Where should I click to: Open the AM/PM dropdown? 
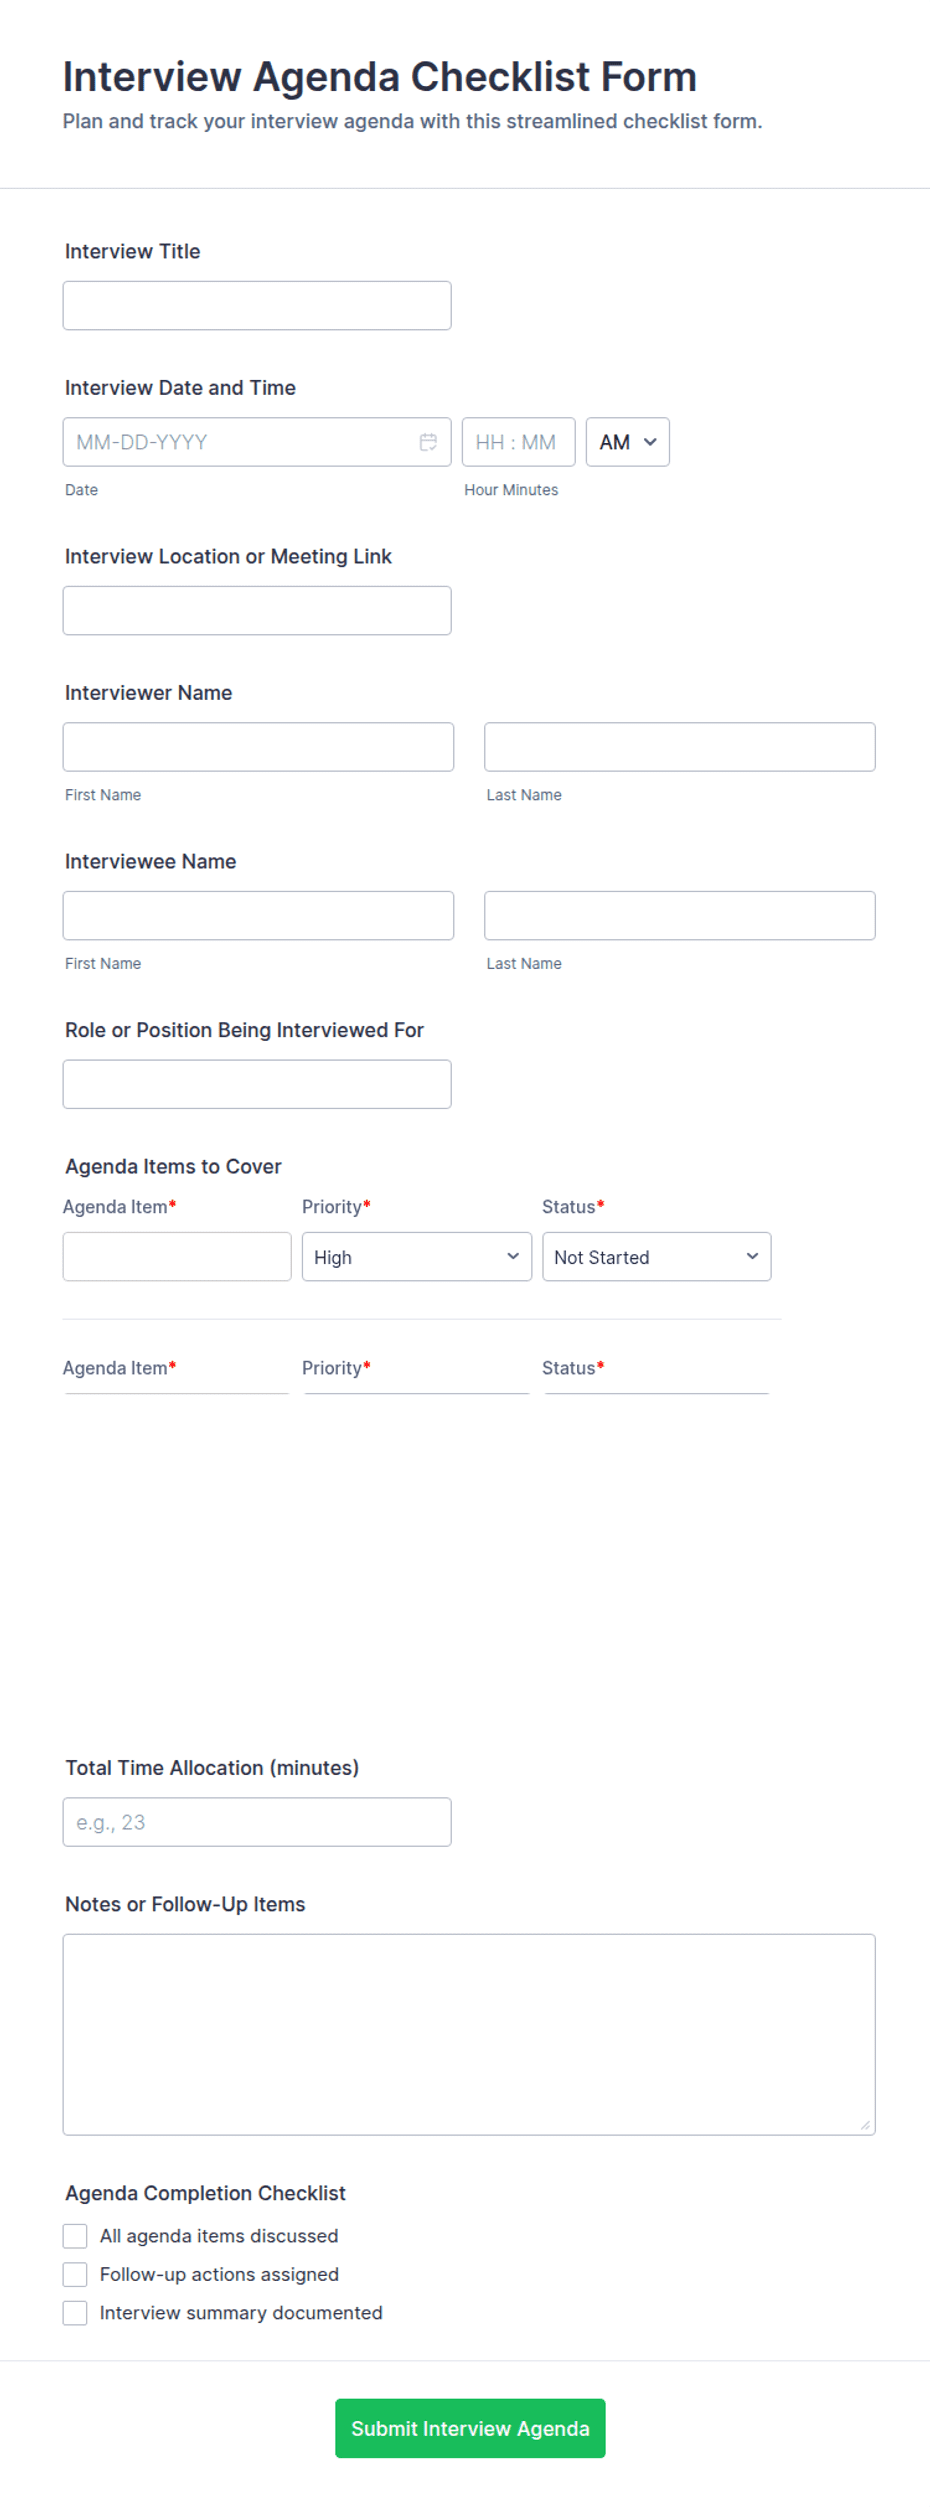tap(627, 442)
